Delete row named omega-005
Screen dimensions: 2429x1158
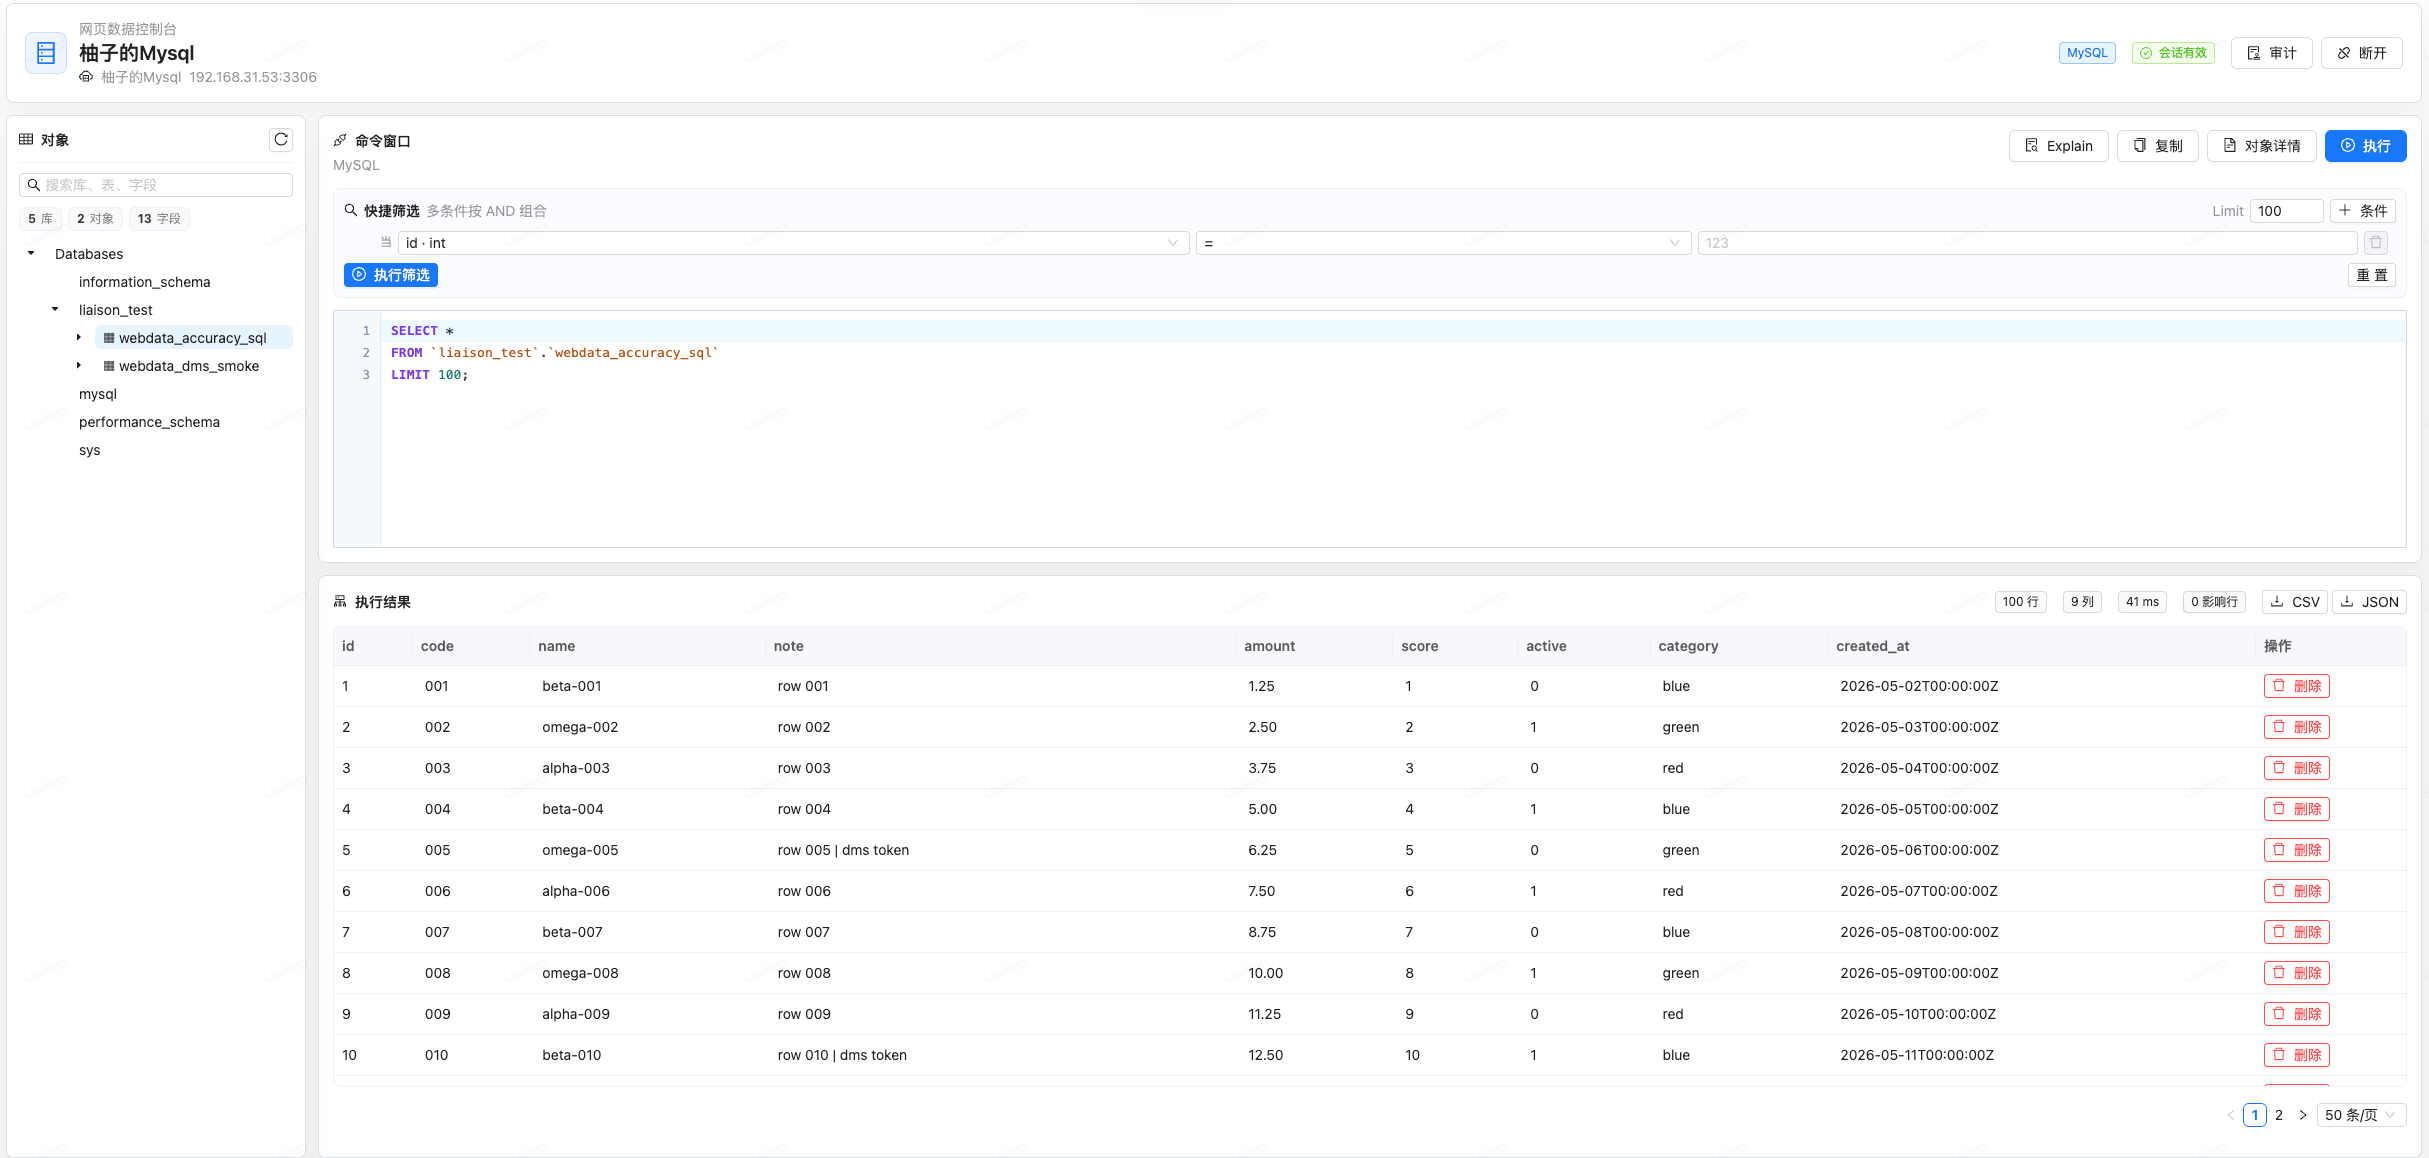coord(2297,850)
